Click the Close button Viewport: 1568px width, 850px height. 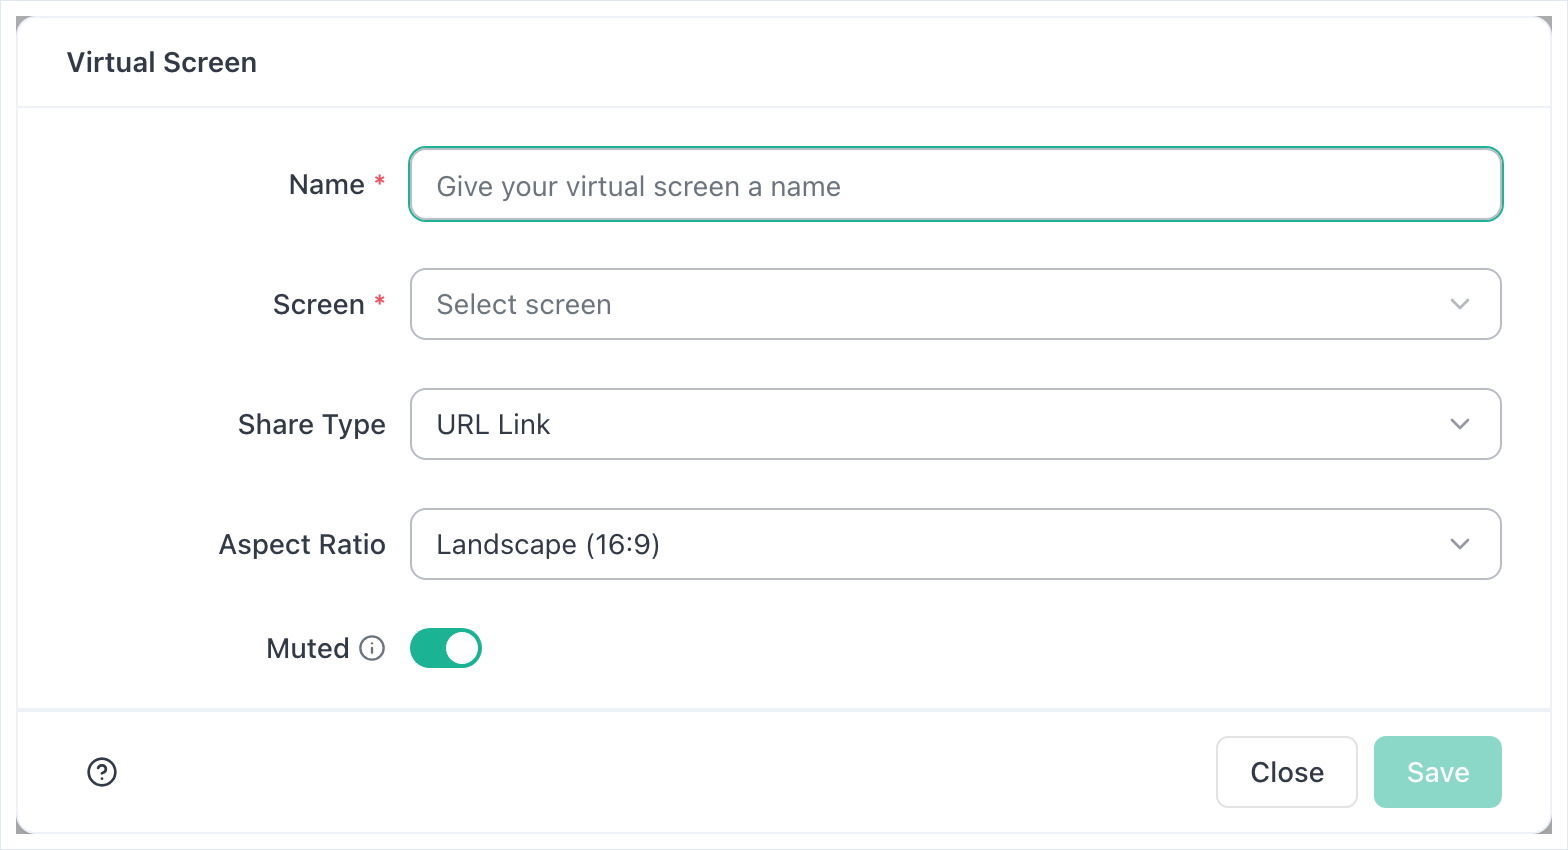(x=1287, y=772)
